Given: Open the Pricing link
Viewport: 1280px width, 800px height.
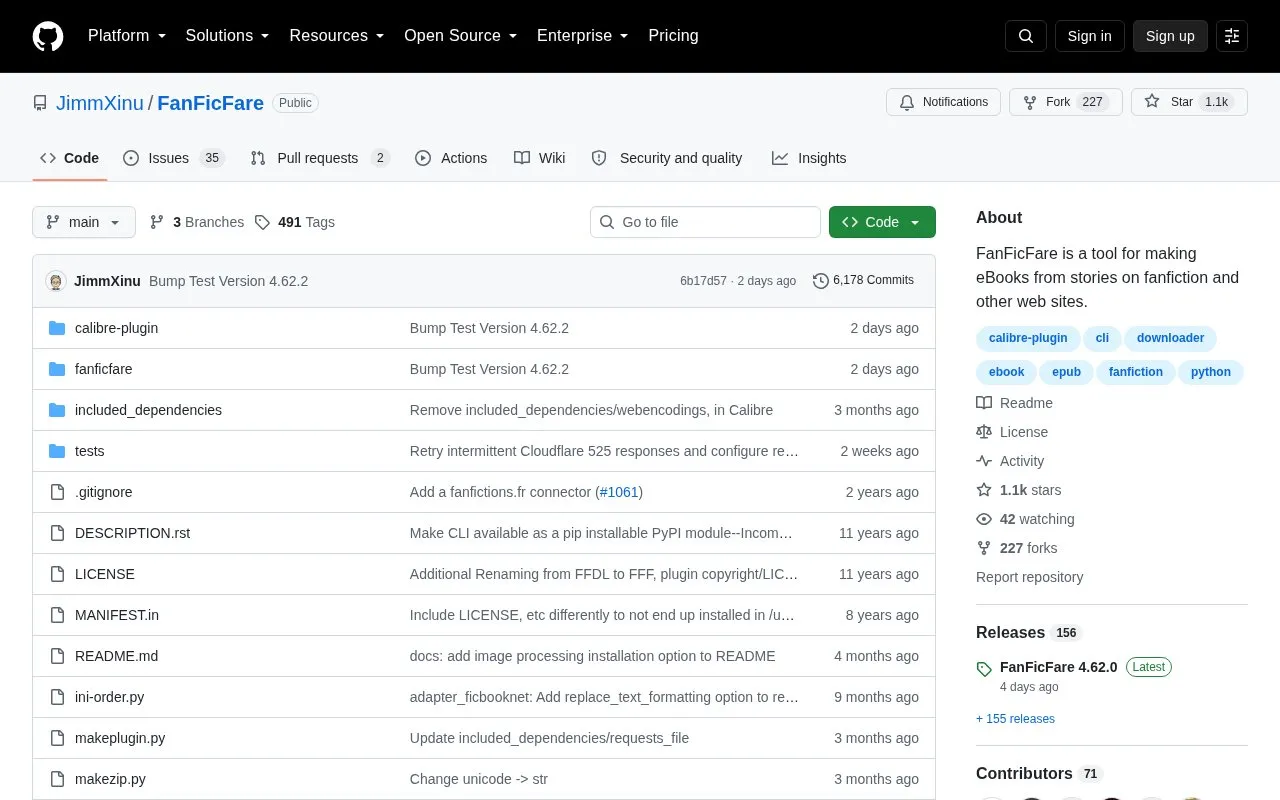Looking at the screenshot, I should (673, 36).
